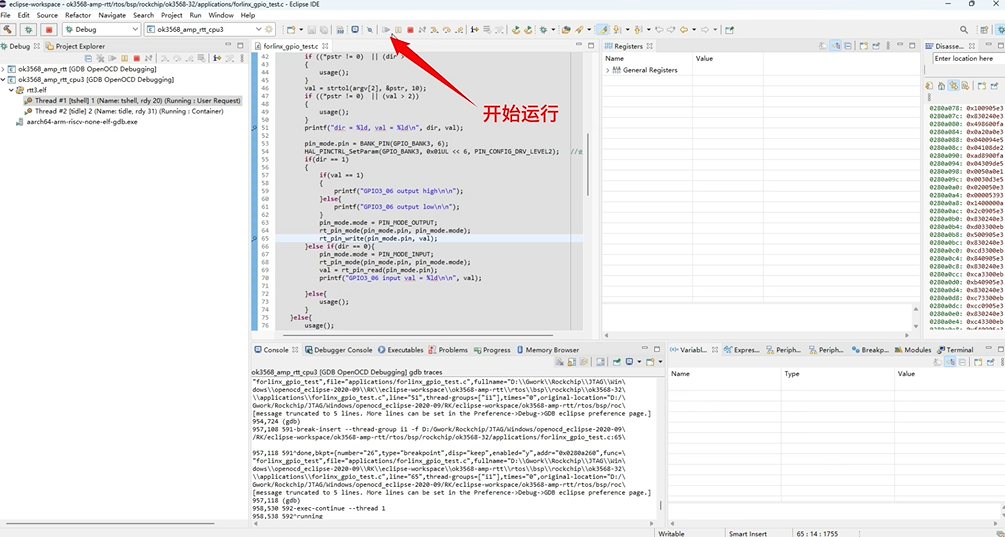Toggle the toolbar's highlighted pencil-marker button
The image size is (1005, 537).
tap(602, 29)
